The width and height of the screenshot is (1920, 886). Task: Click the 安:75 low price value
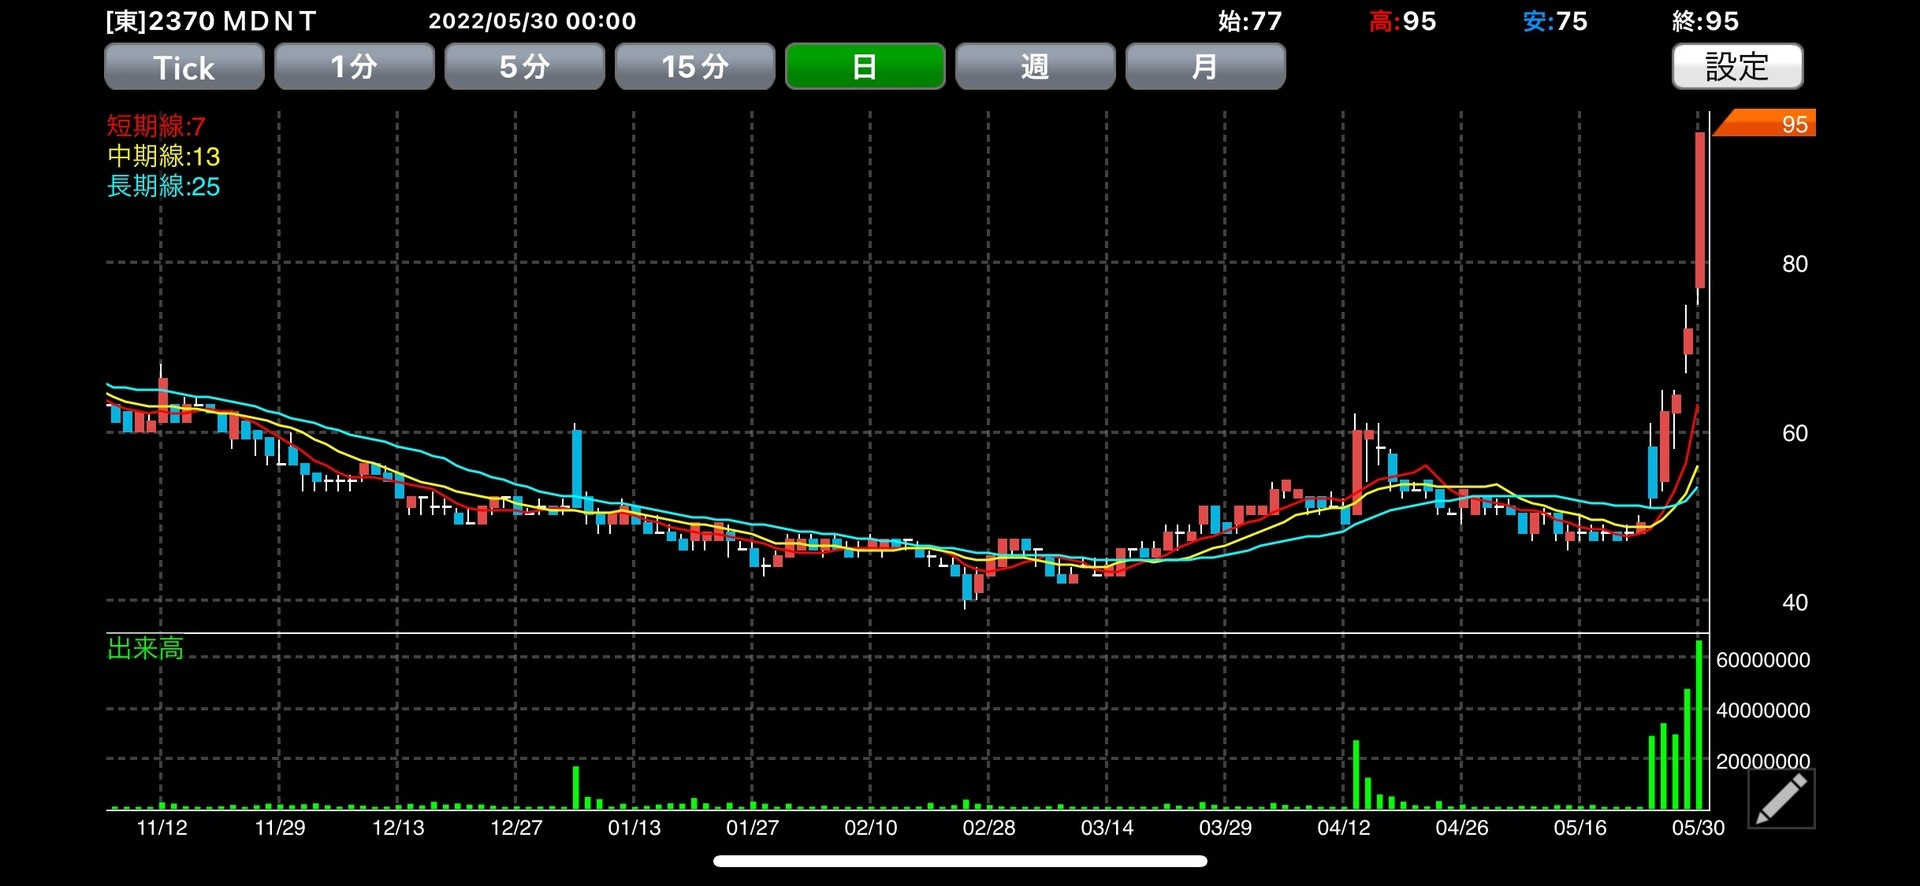point(1555,21)
